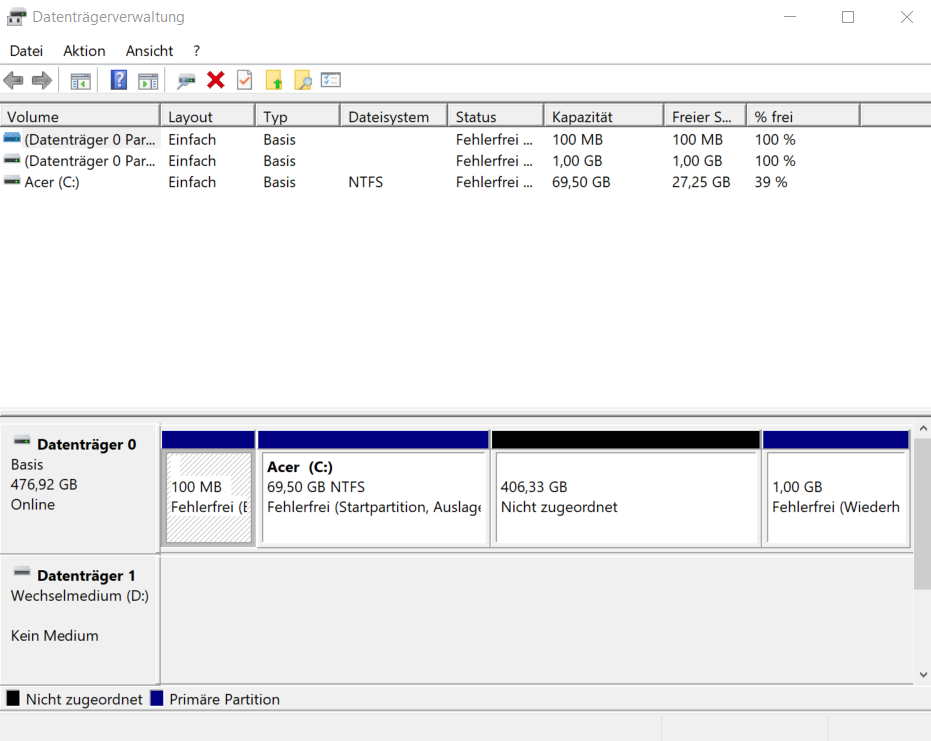Open the Datei menu
This screenshot has width=931, height=741.
26,51
